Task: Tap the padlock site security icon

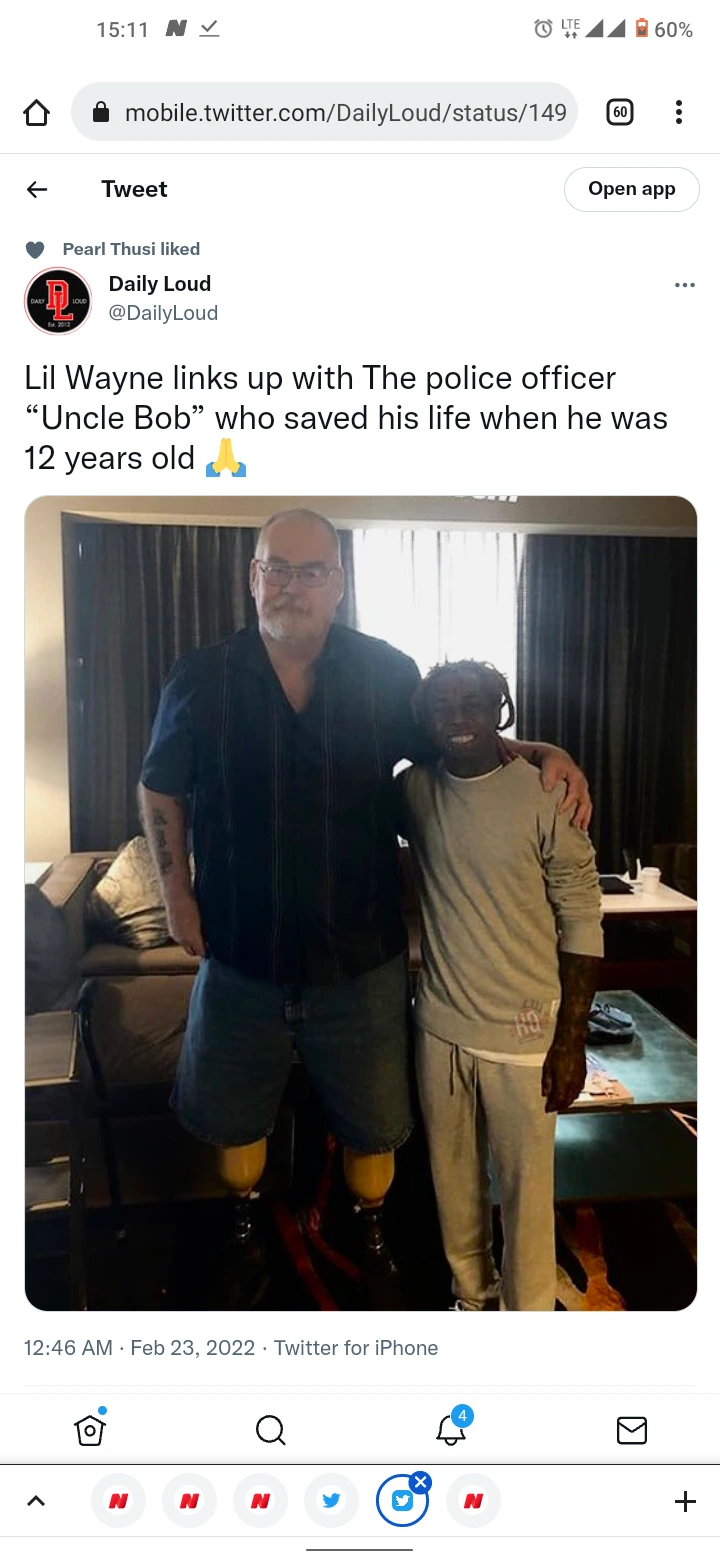Action: tap(100, 112)
